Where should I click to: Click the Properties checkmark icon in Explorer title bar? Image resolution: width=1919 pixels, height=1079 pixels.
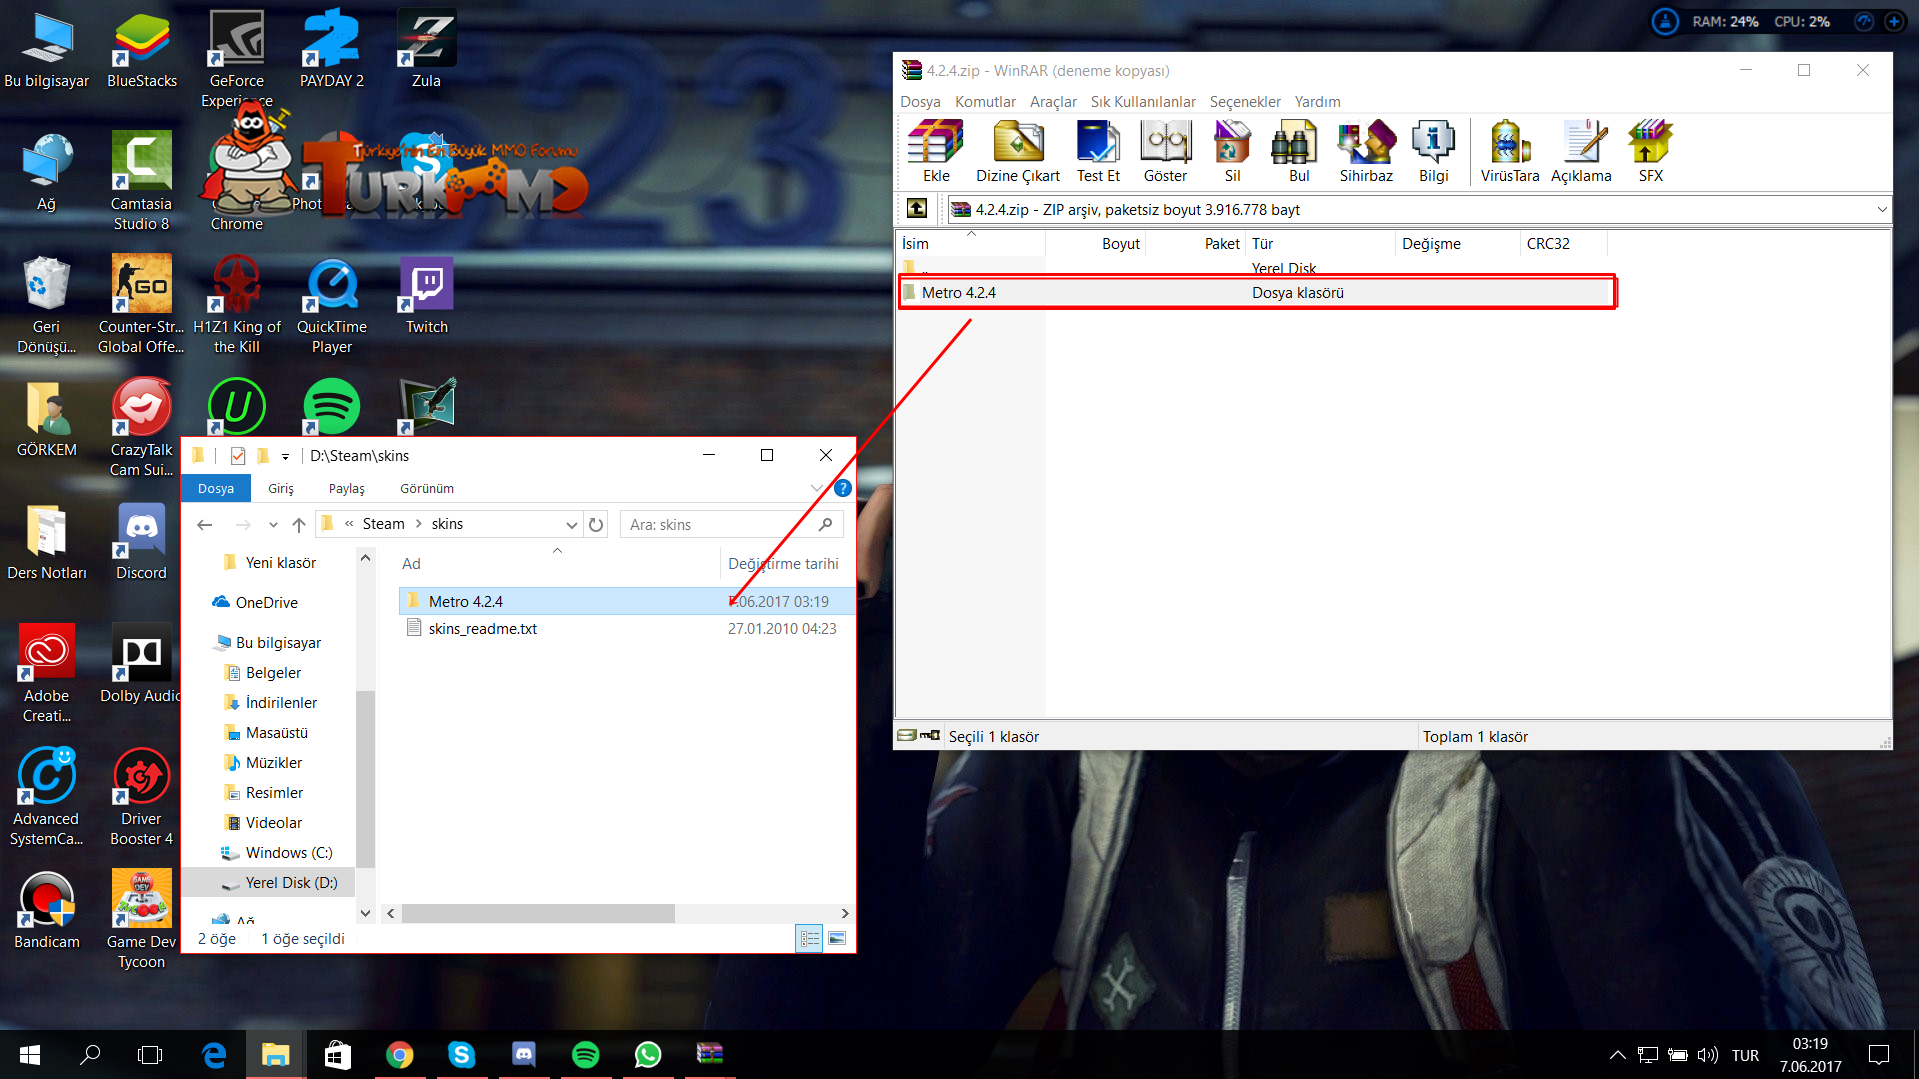(238, 456)
